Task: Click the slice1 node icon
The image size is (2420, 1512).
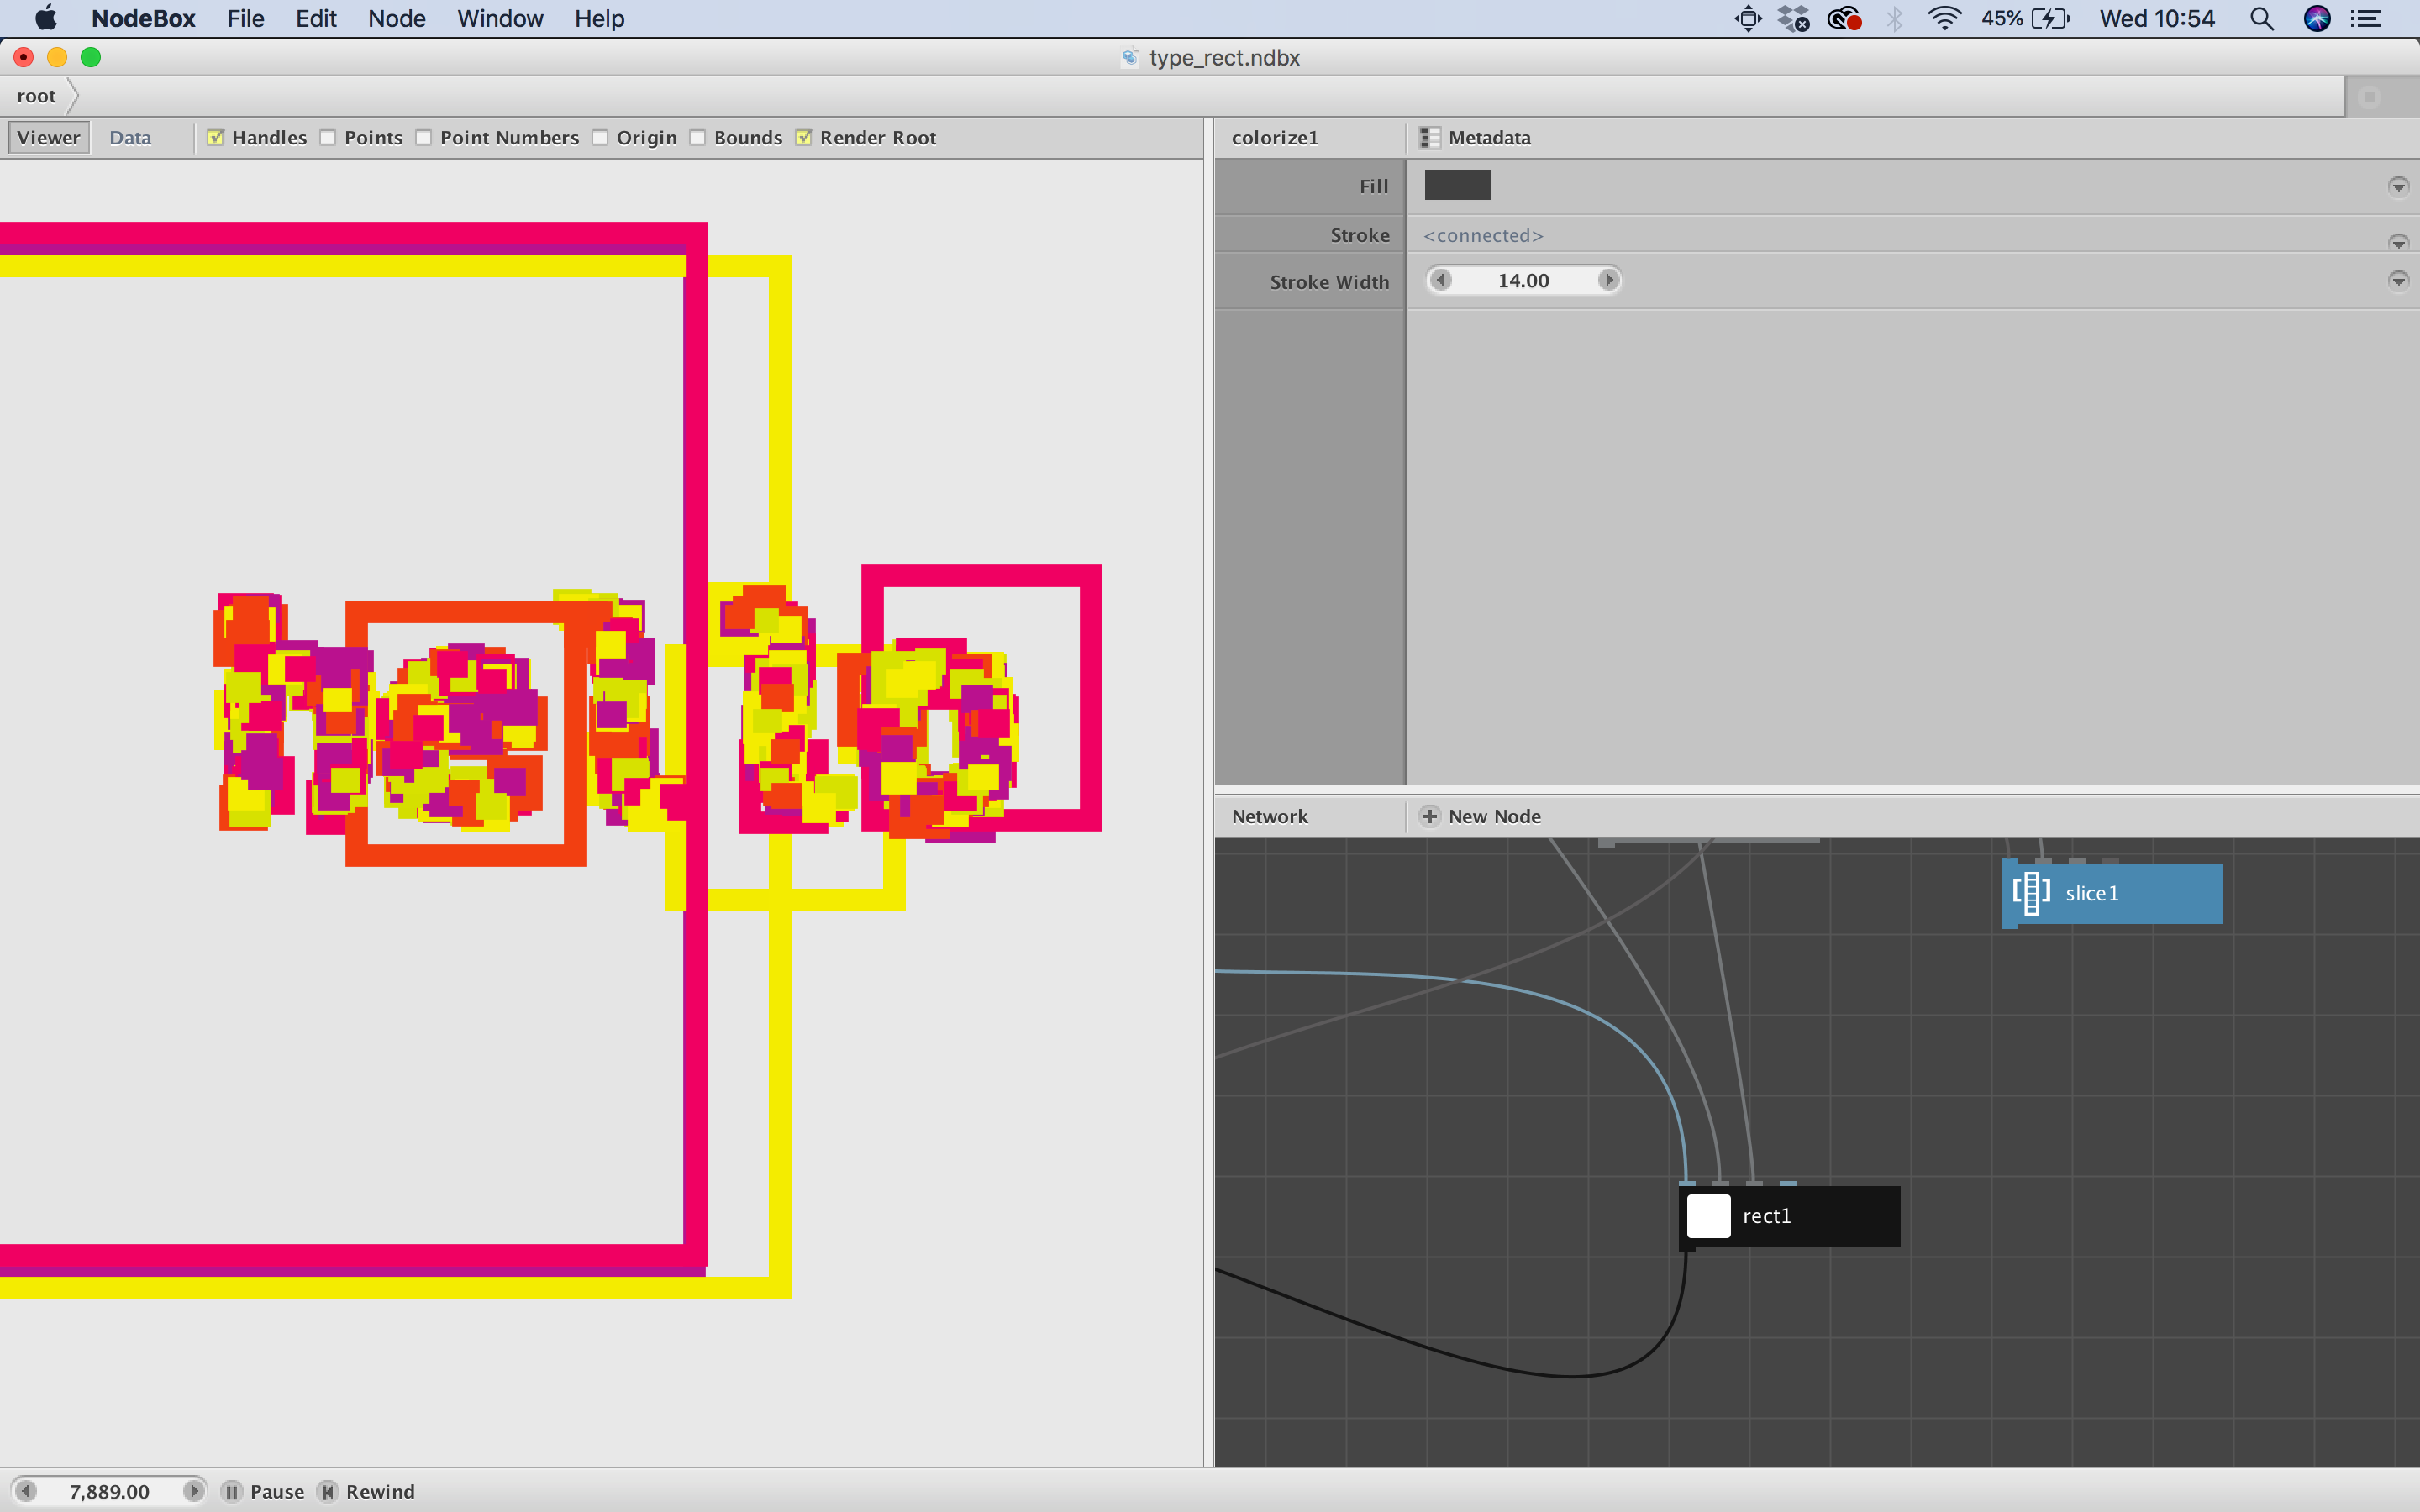Action: pyautogui.click(x=2031, y=893)
